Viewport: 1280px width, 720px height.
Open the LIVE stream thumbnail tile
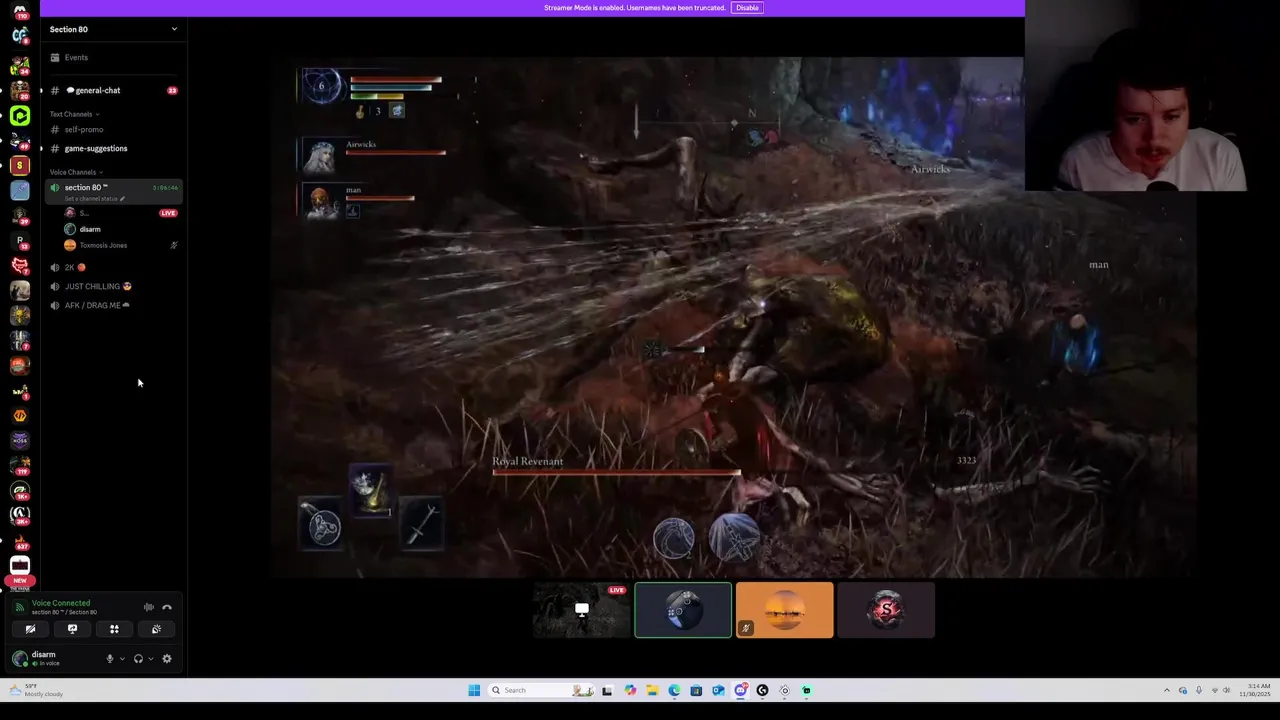click(581, 610)
